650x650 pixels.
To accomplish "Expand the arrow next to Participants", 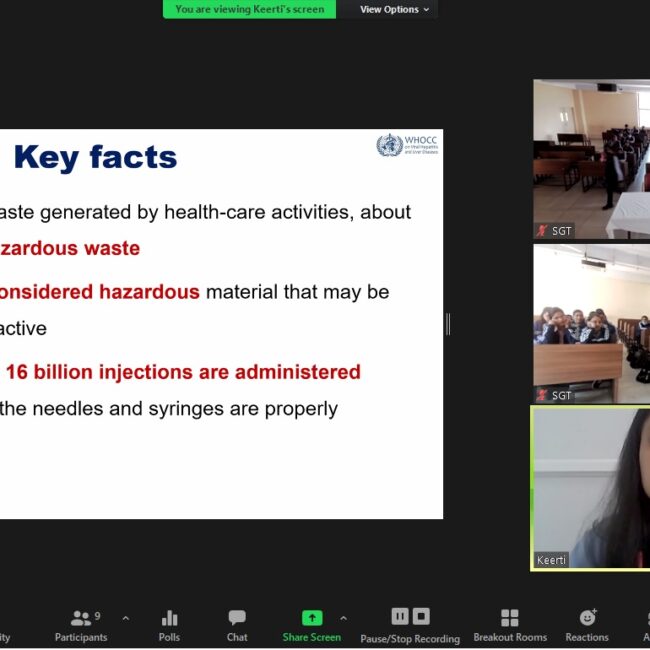I will (125, 618).
